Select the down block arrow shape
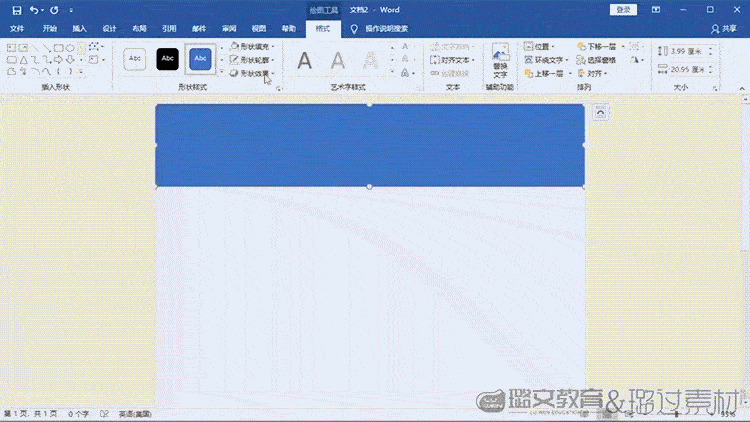The height and width of the screenshot is (422, 750). click(70, 60)
